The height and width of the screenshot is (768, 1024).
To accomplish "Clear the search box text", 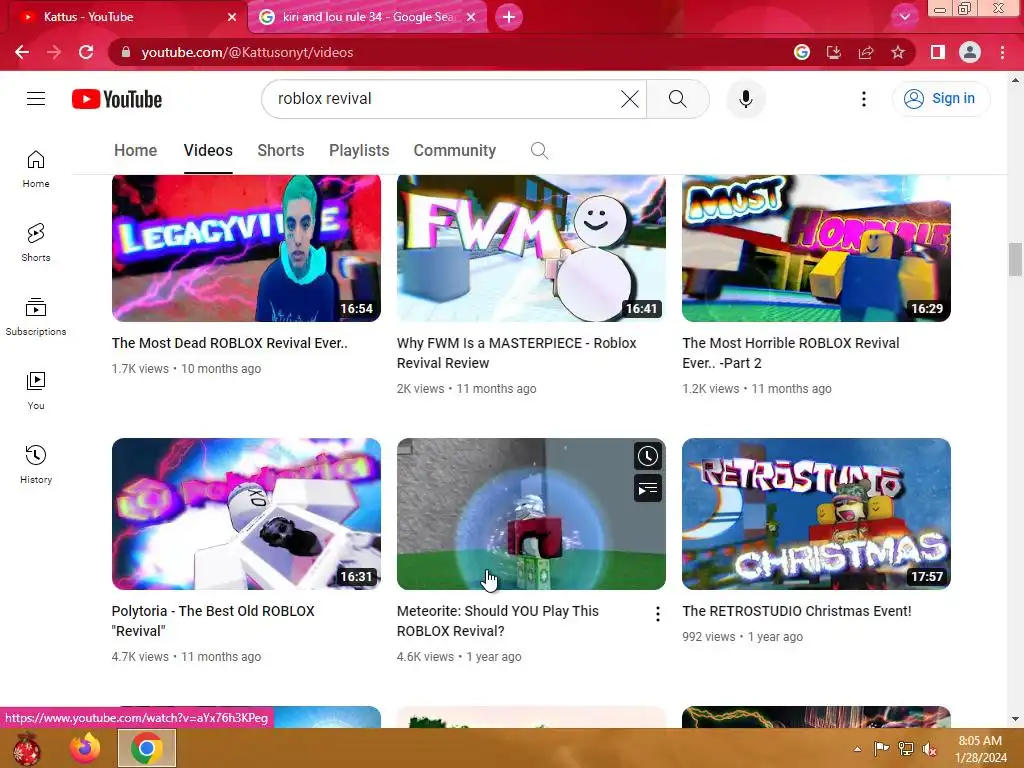I will pyautogui.click(x=630, y=99).
